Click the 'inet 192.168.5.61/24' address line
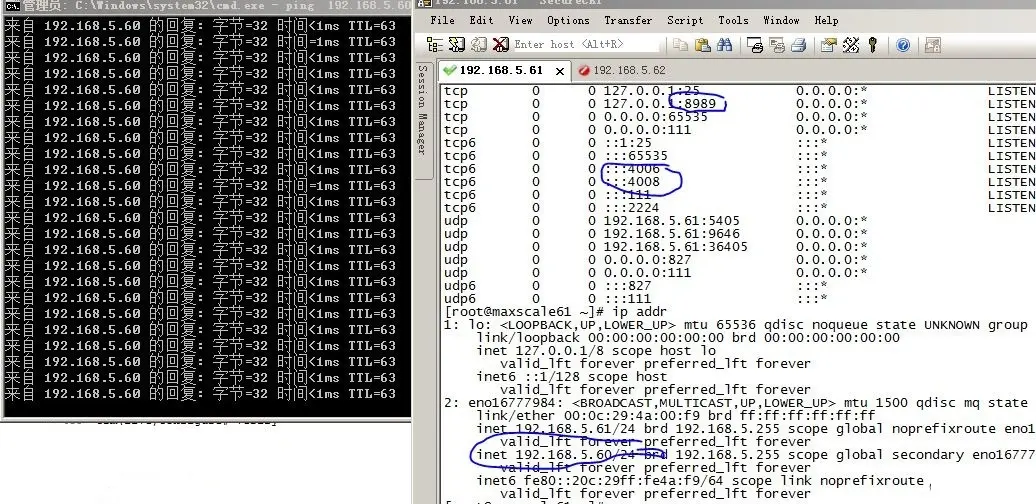The width and height of the screenshot is (1036, 504). point(755,429)
